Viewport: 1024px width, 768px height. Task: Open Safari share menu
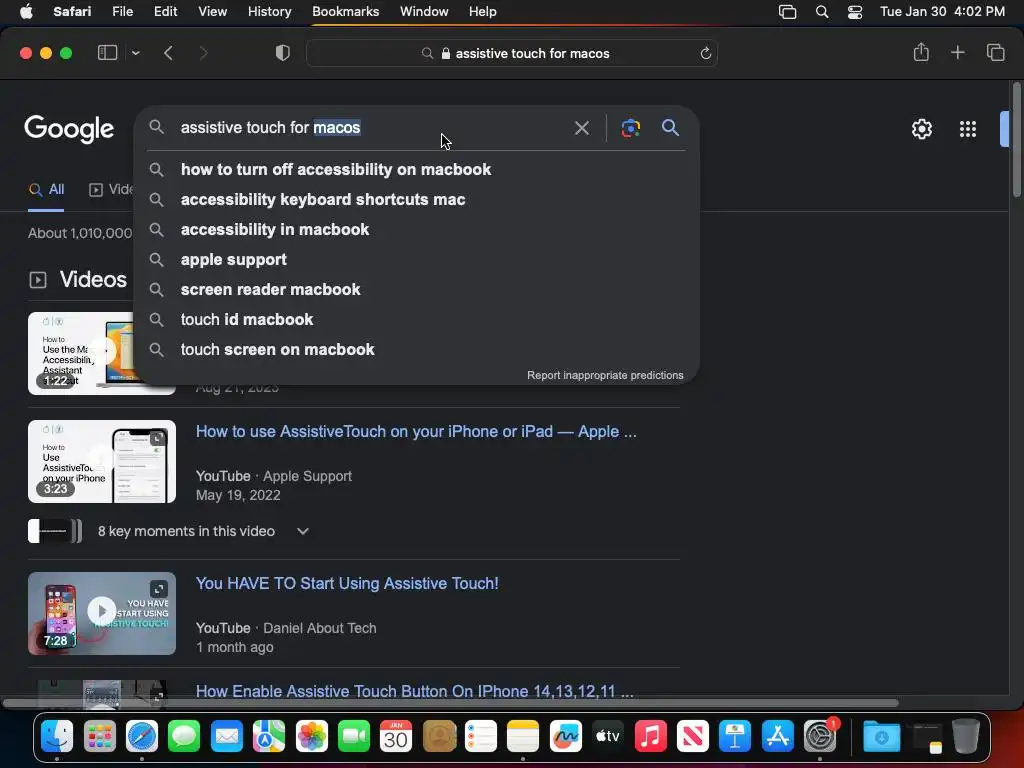921,52
